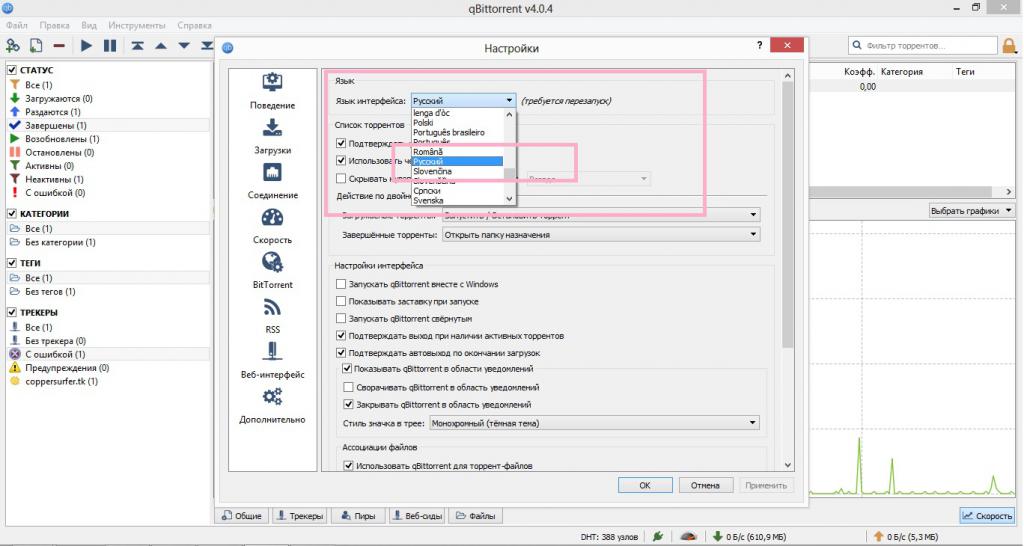Open the Веб-интерфейс settings section
The image size is (1024, 546).
coord(272,361)
